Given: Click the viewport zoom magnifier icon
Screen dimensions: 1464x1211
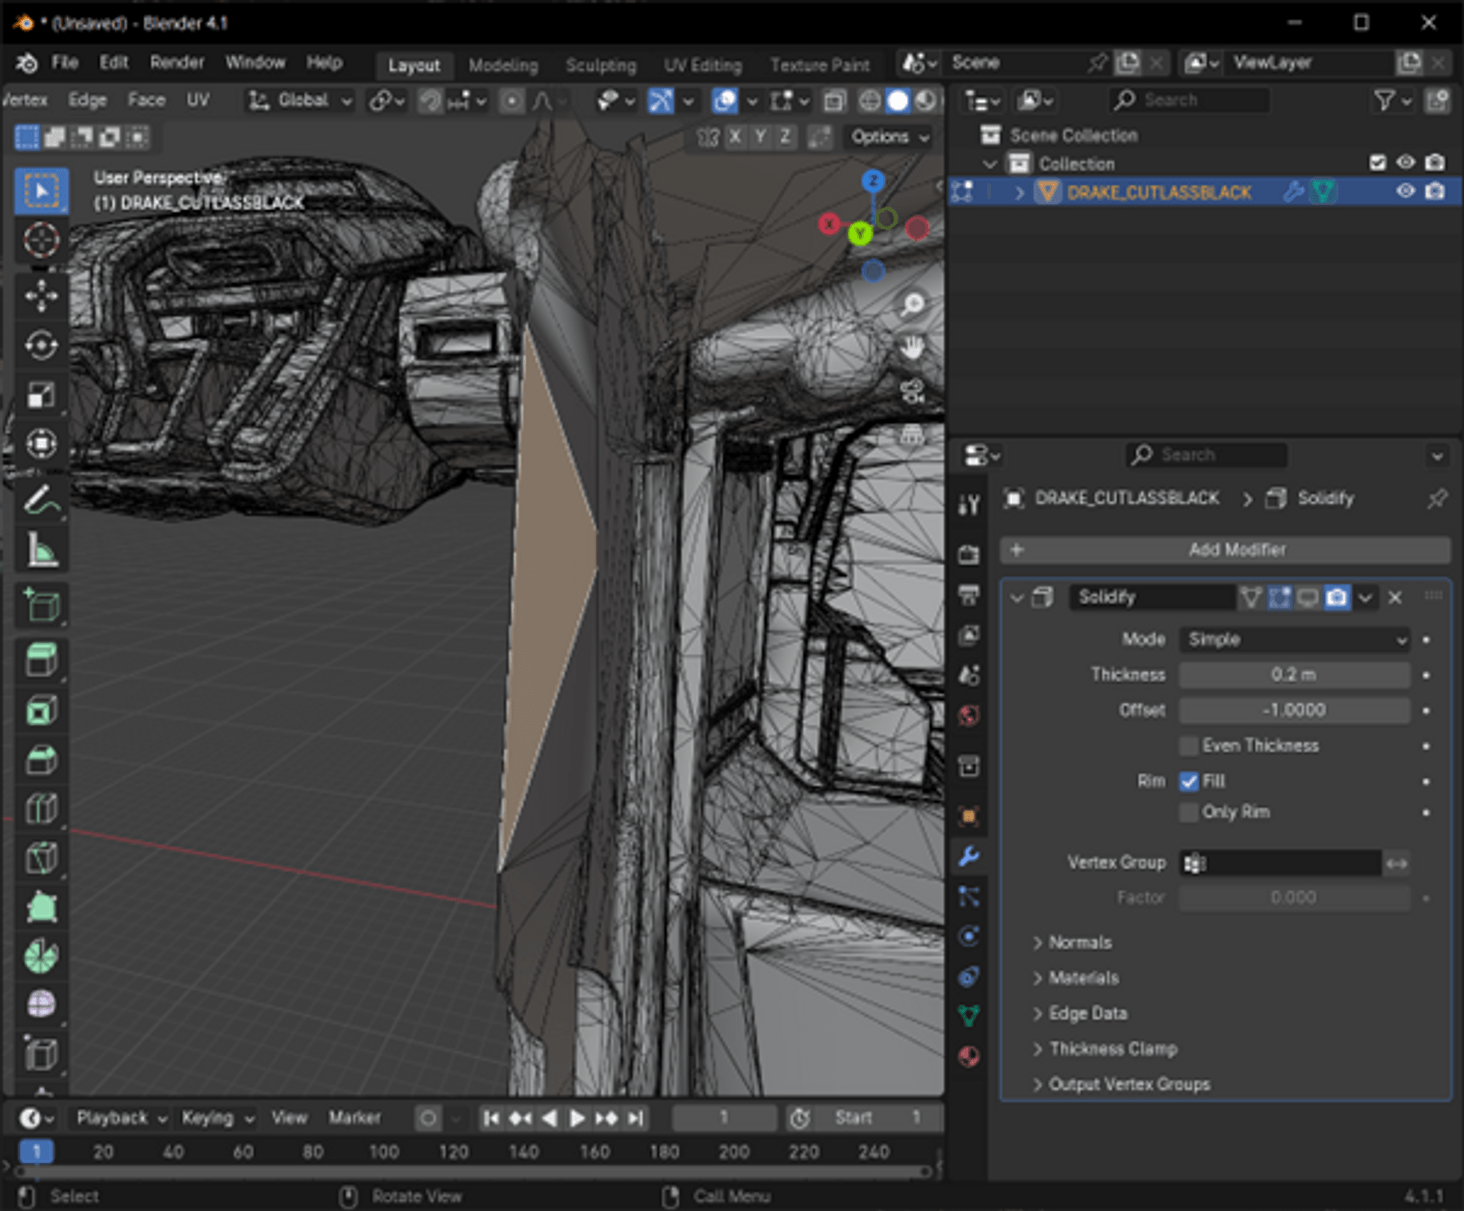Looking at the screenshot, I should 912,304.
